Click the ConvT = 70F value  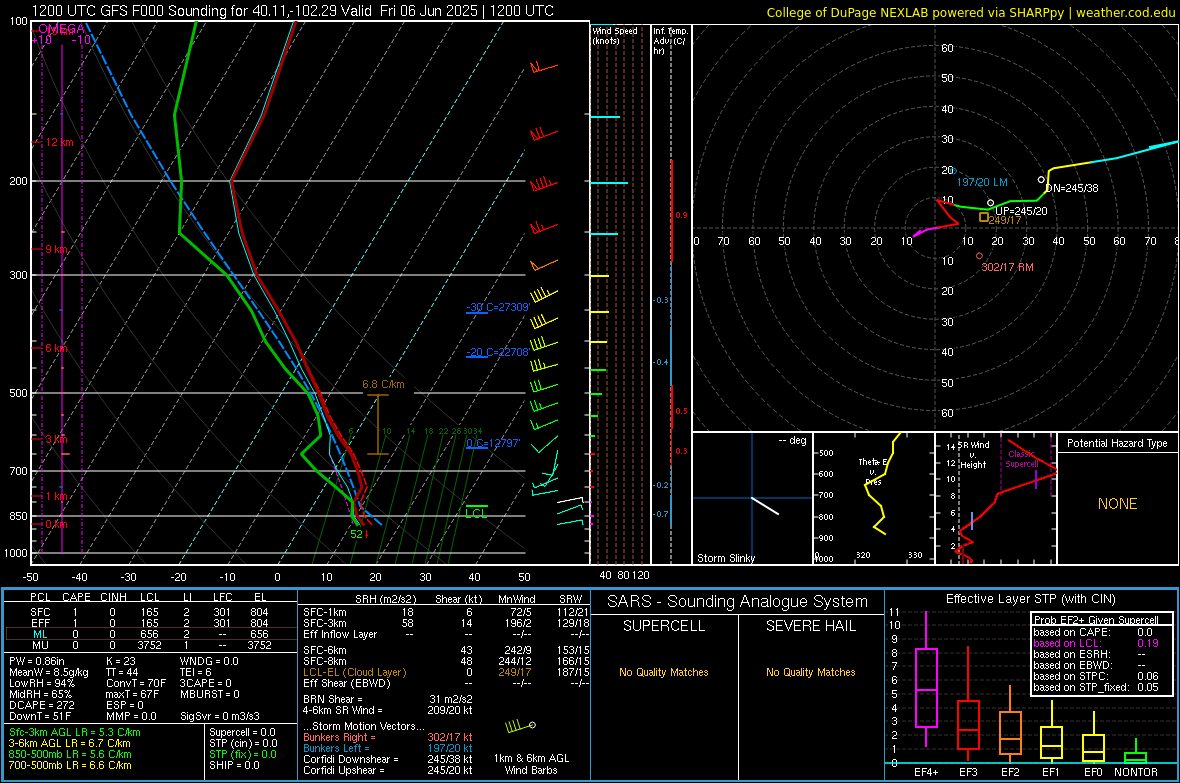click(x=136, y=683)
